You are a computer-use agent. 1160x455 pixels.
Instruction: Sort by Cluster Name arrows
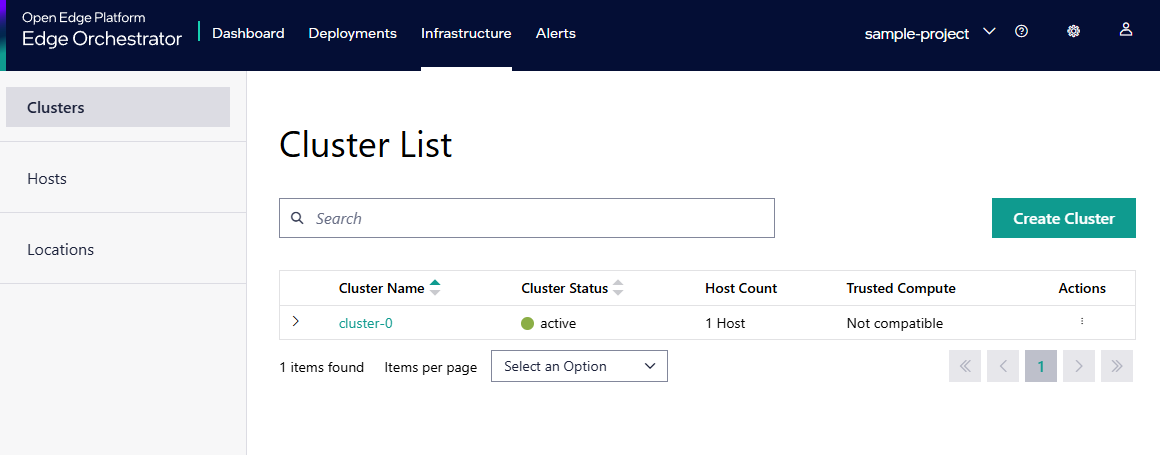coord(435,288)
